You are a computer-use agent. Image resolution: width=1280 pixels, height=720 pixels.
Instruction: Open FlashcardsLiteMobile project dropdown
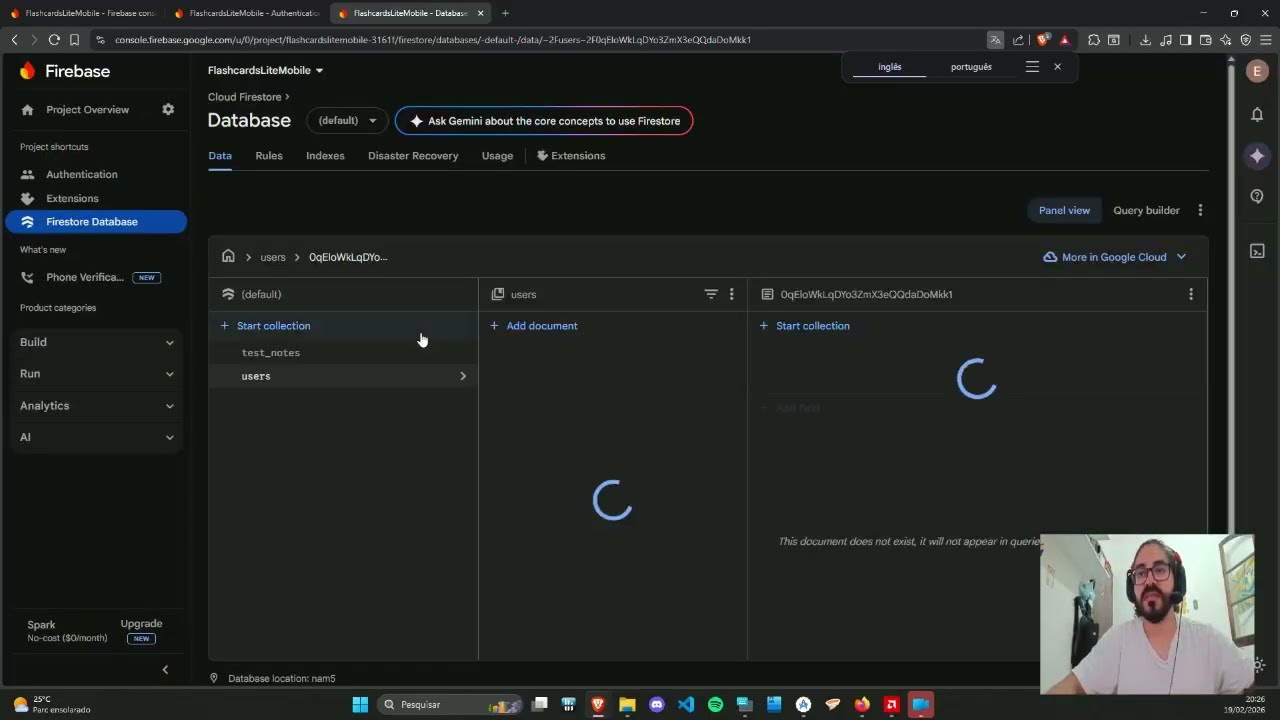pyautogui.click(x=265, y=70)
